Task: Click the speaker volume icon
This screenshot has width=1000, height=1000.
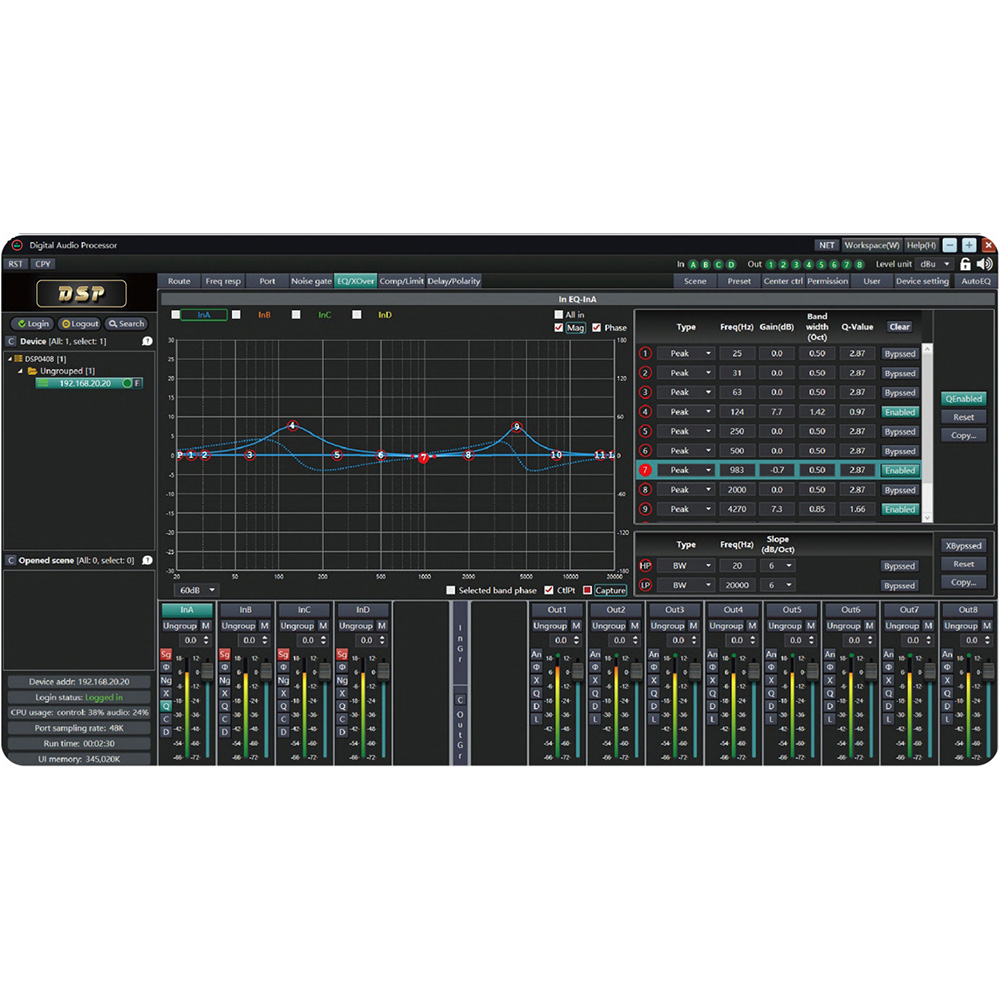Action: coord(985,264)
